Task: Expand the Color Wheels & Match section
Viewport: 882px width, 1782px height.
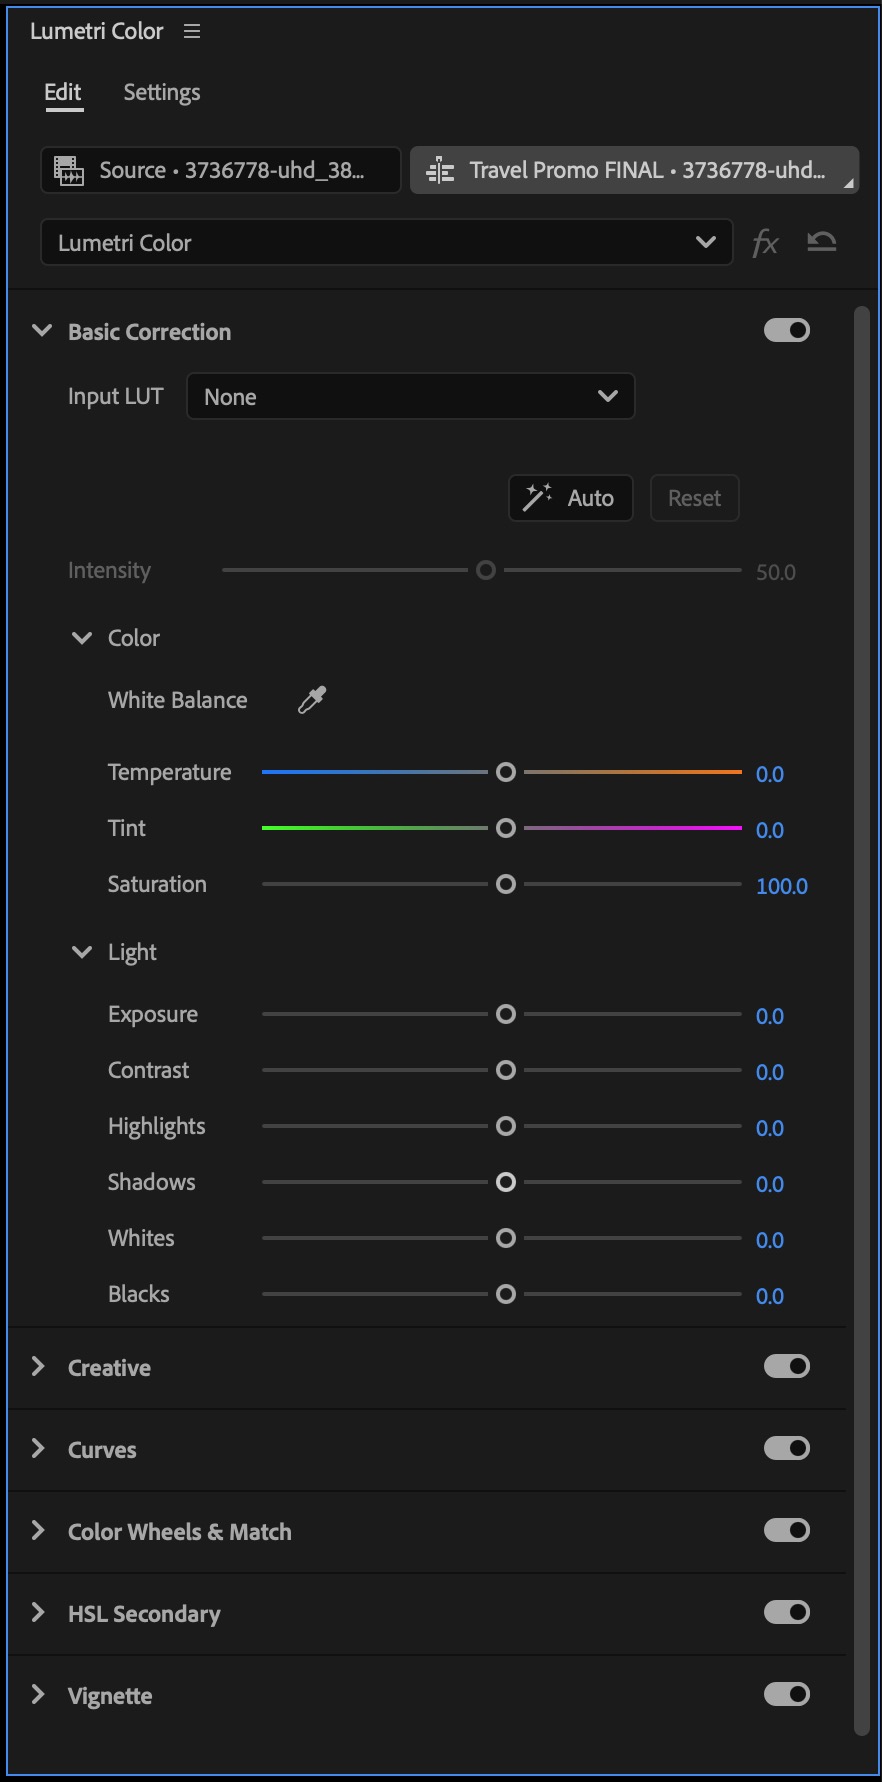Action: pyautogui.click(x=38, y=1531)
